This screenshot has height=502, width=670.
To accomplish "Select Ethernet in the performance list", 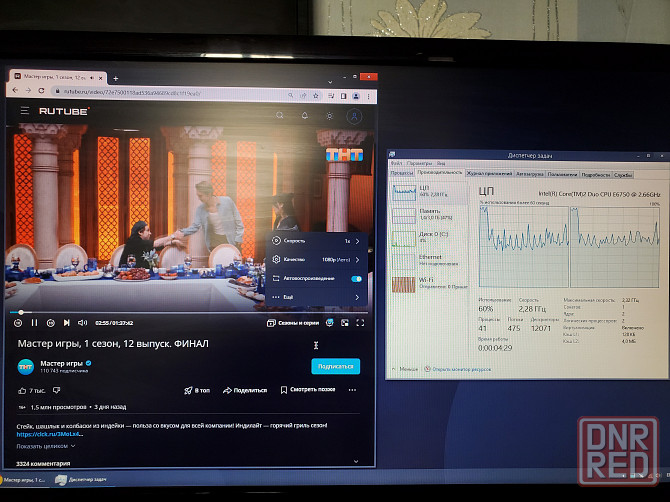I will point(429,261).
